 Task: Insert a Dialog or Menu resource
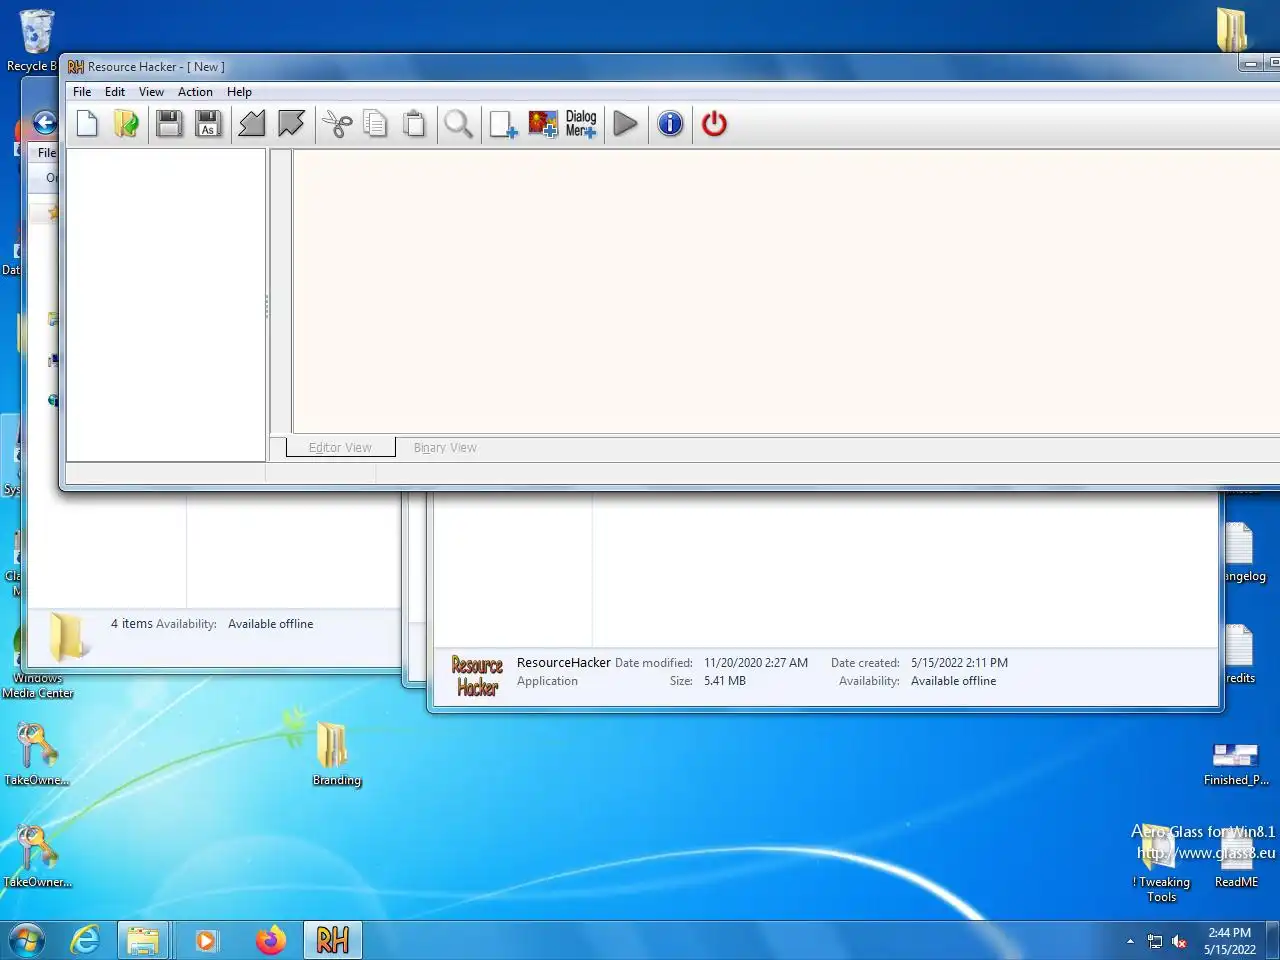[581, 124]
